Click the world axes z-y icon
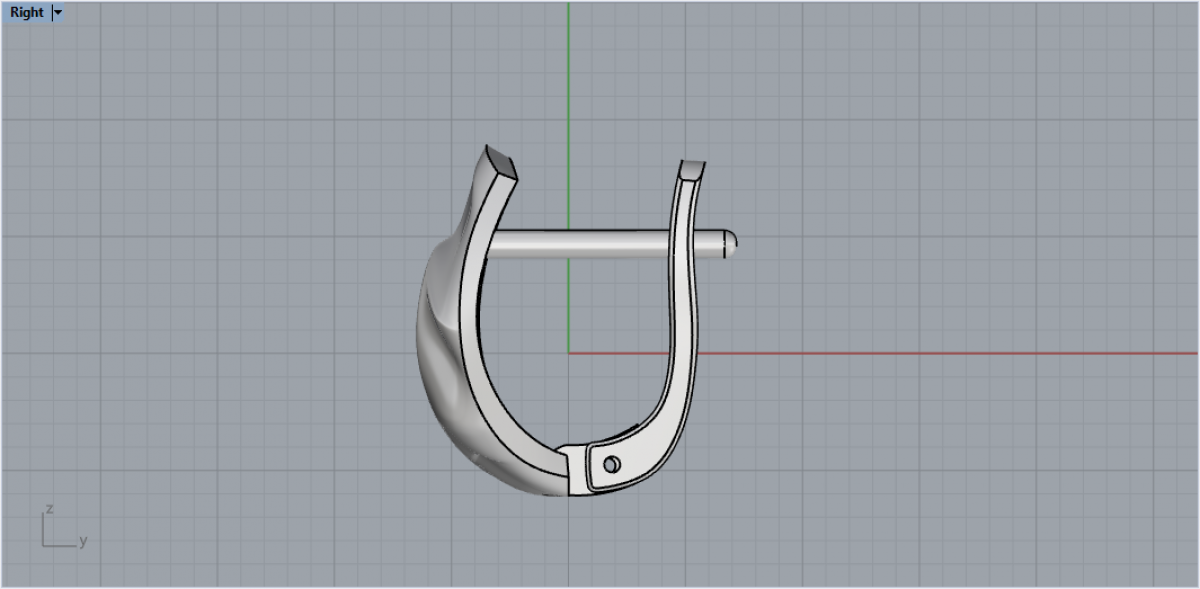Viewport: 1200px width, 589px height. coord(64,527)
